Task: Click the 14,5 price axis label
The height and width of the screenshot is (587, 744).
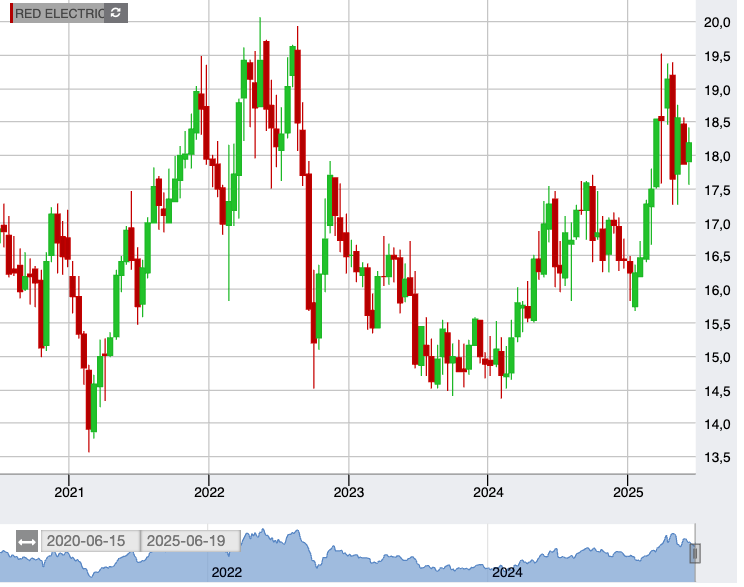Action: pos(717,391)
